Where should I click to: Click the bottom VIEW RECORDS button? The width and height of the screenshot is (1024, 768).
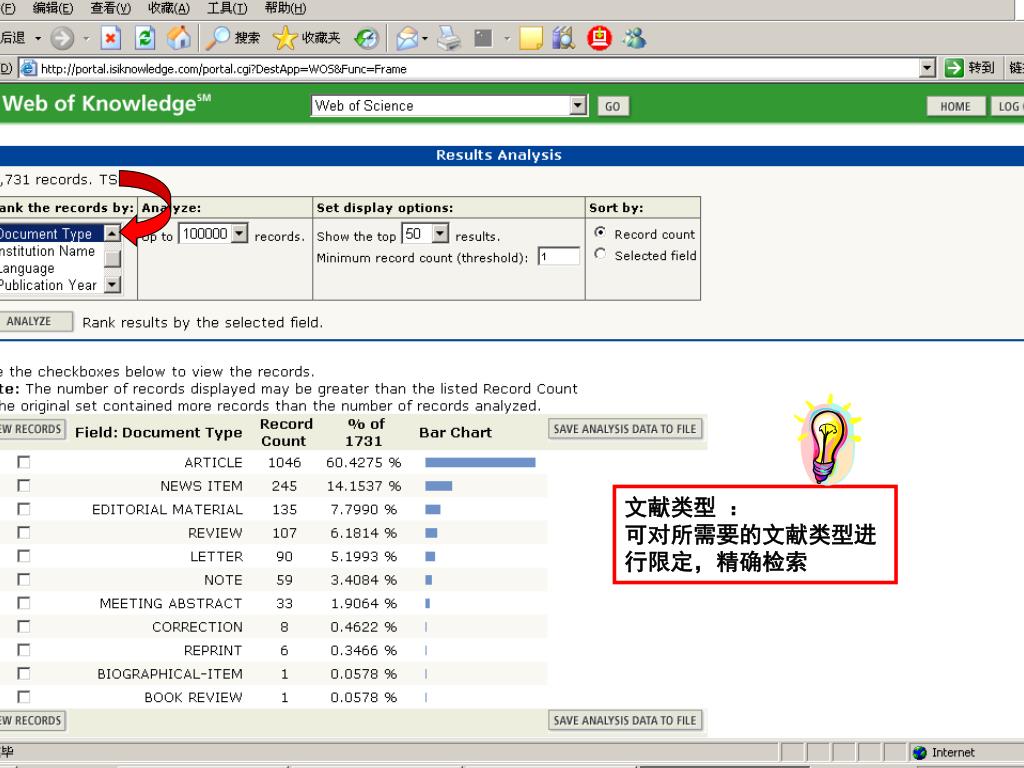click(32, 720)
